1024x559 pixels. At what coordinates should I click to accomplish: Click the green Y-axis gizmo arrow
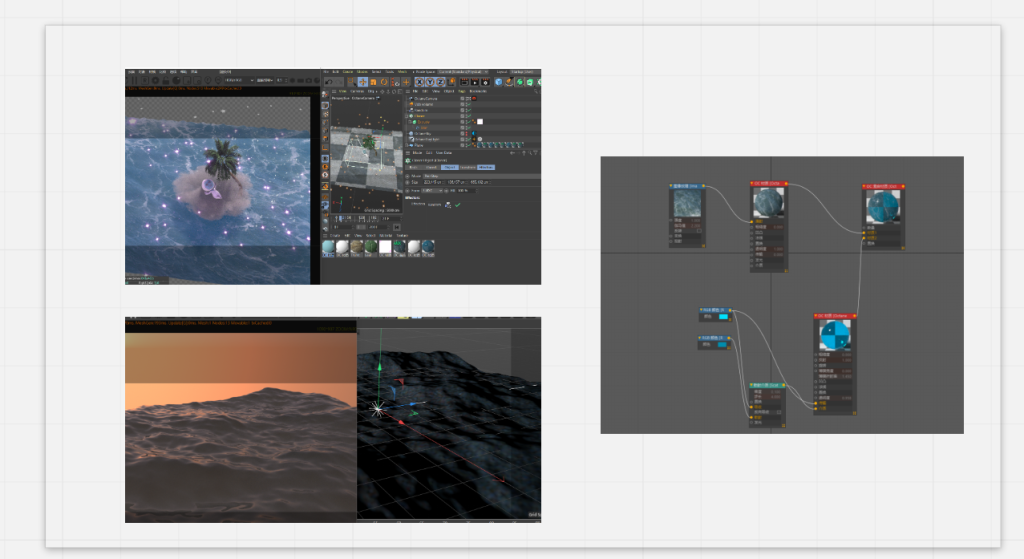[x=379, y=371]
